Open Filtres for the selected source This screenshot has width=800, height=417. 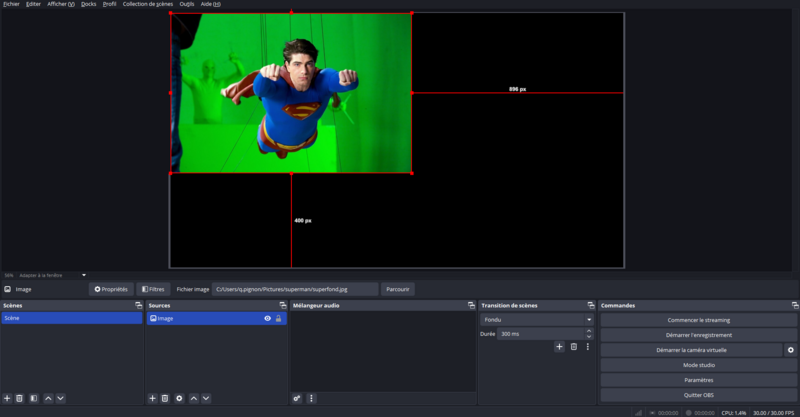pos(153,289)
